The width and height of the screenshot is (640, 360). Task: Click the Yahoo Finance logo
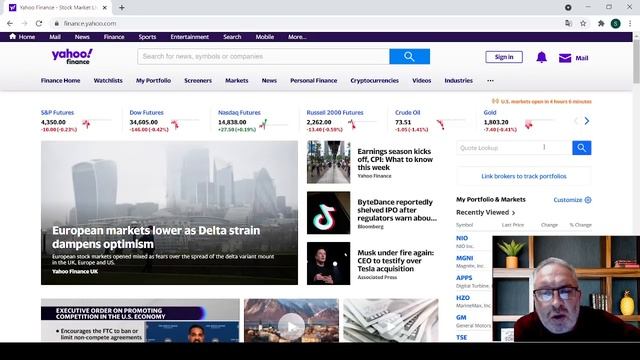click(72, 56)
